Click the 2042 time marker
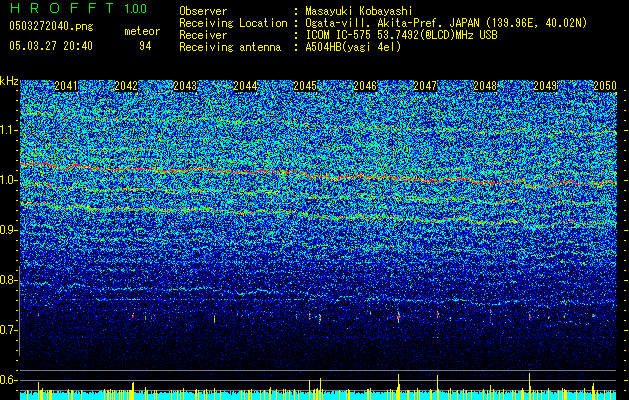The image size is (629, 400). (126, 86)
